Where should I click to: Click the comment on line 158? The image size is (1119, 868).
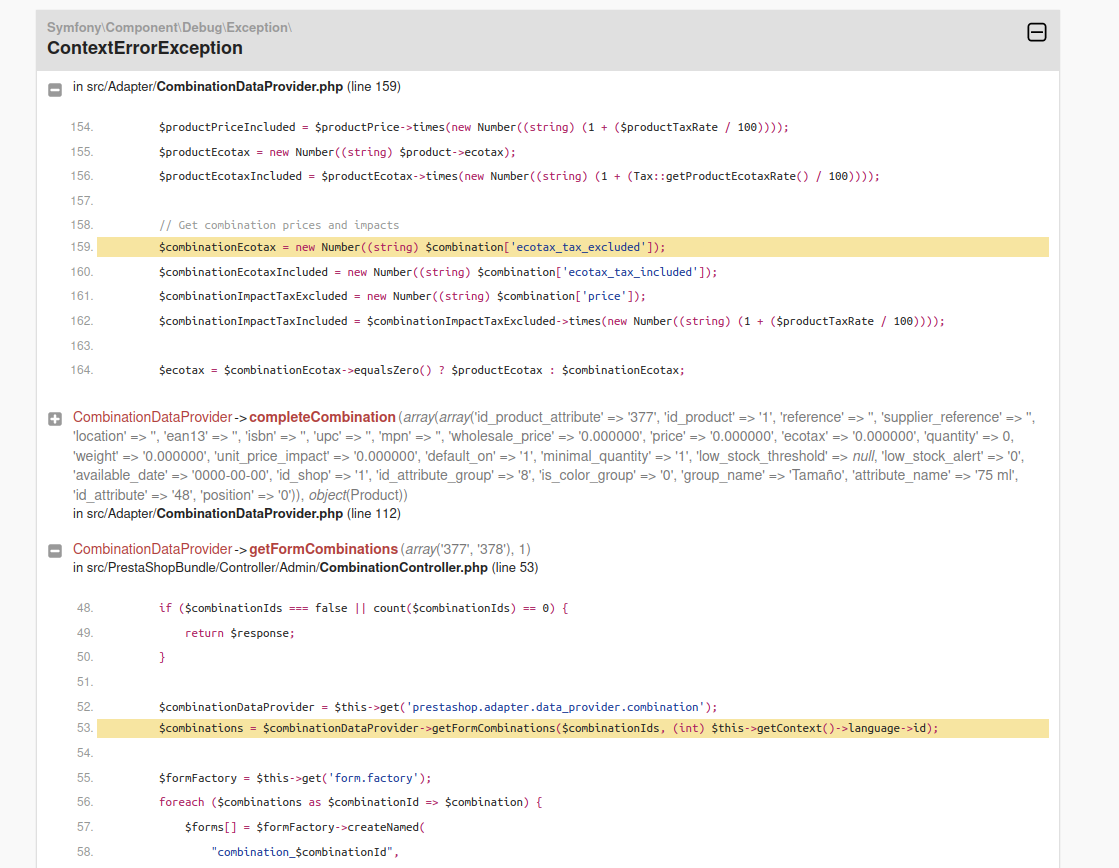(x=279, y=225)
